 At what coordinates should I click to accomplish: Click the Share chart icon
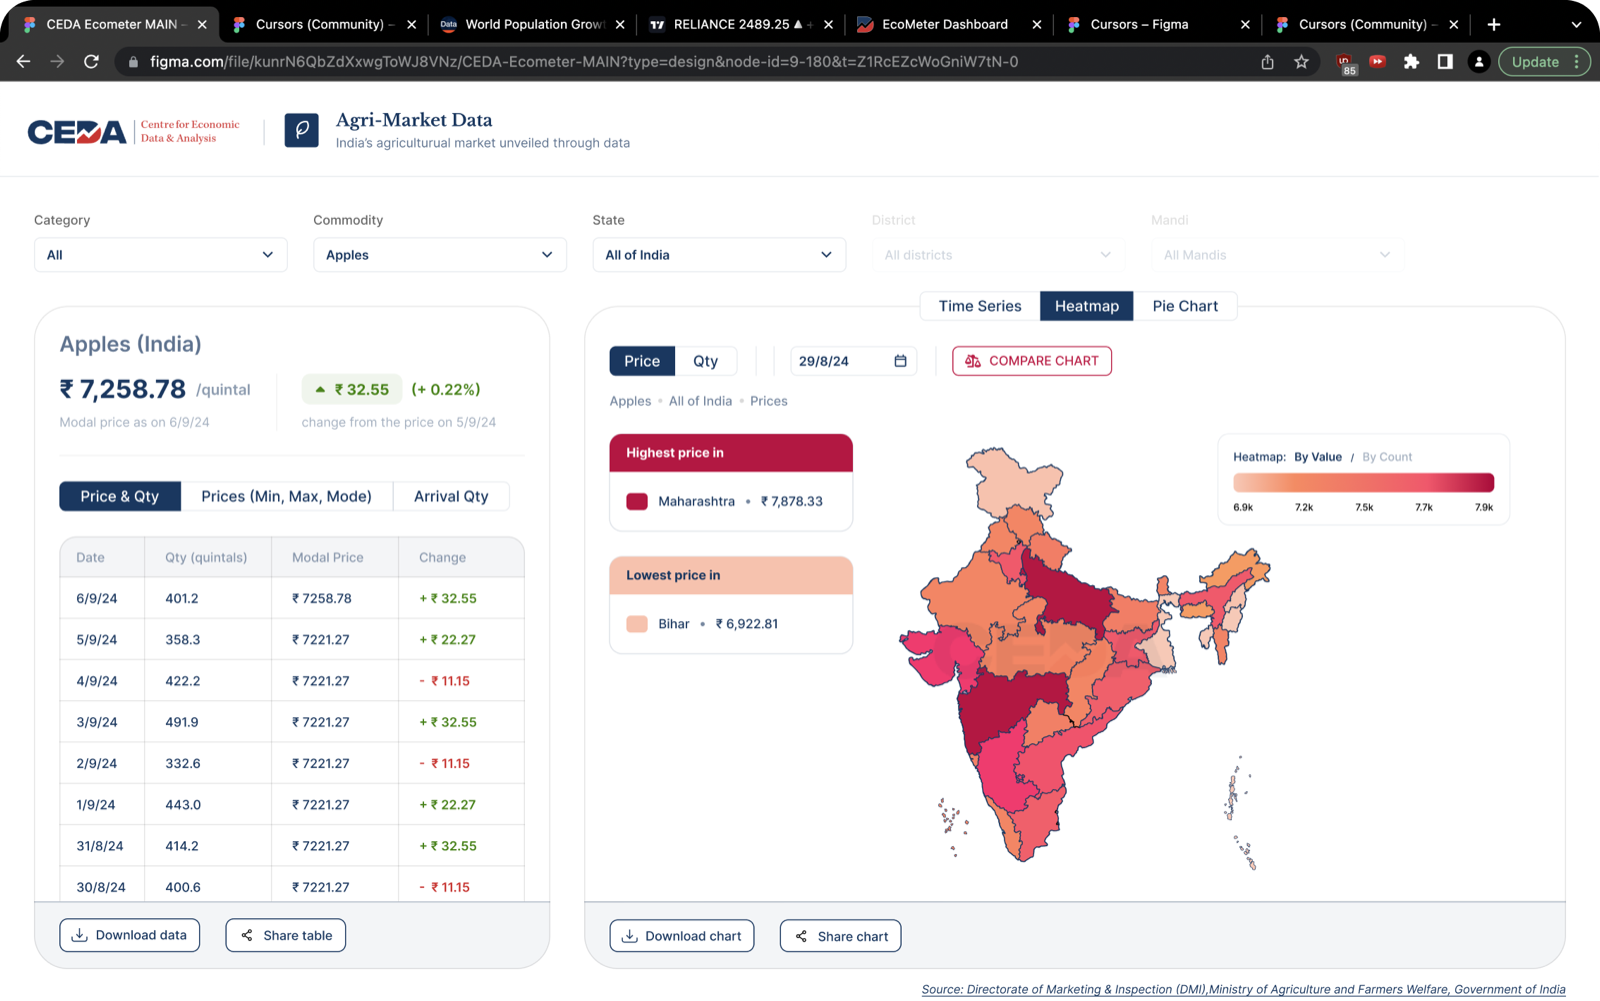click(801, 936)
